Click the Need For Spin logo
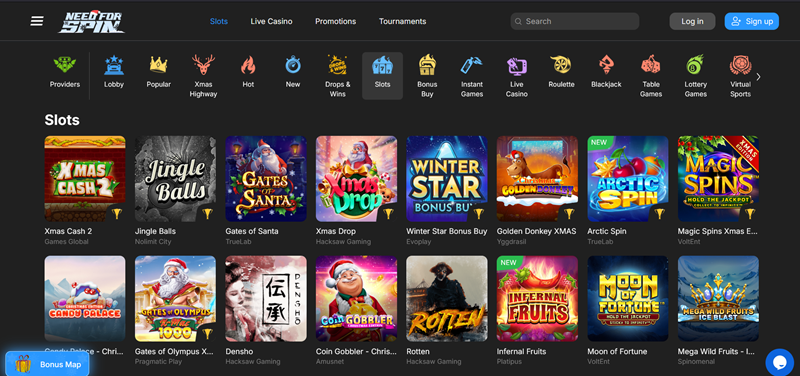 click(91, 22)
